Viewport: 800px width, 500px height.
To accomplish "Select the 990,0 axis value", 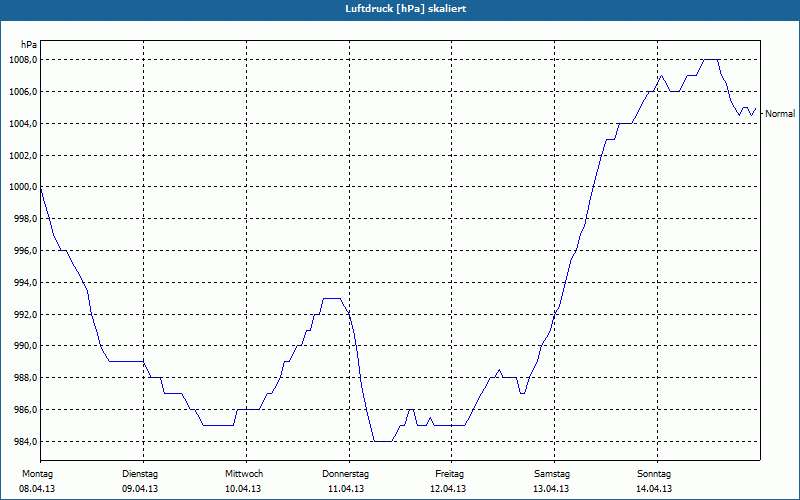I will (25, 346).
